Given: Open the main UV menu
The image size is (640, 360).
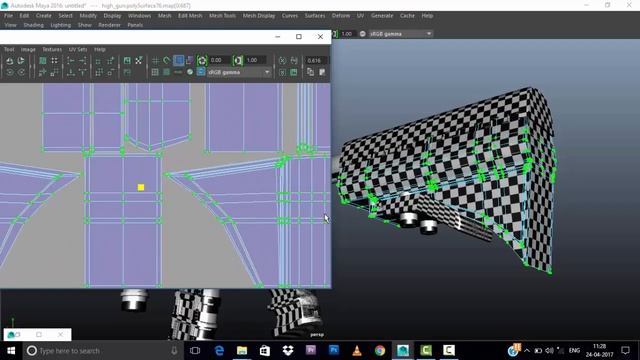Looking at the screenshot, I should (360, 16).
